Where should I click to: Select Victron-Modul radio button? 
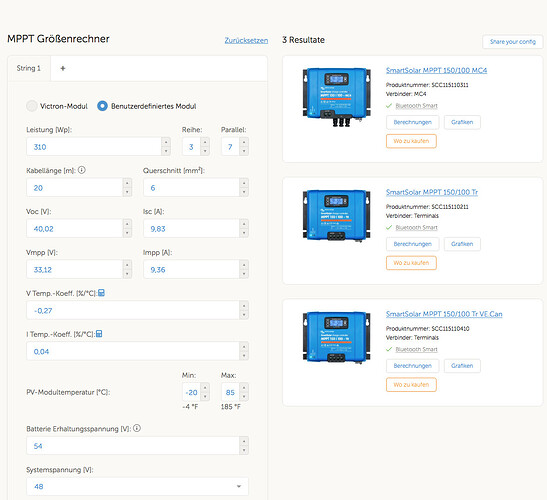pyautogui.click(x=32, y=106)
